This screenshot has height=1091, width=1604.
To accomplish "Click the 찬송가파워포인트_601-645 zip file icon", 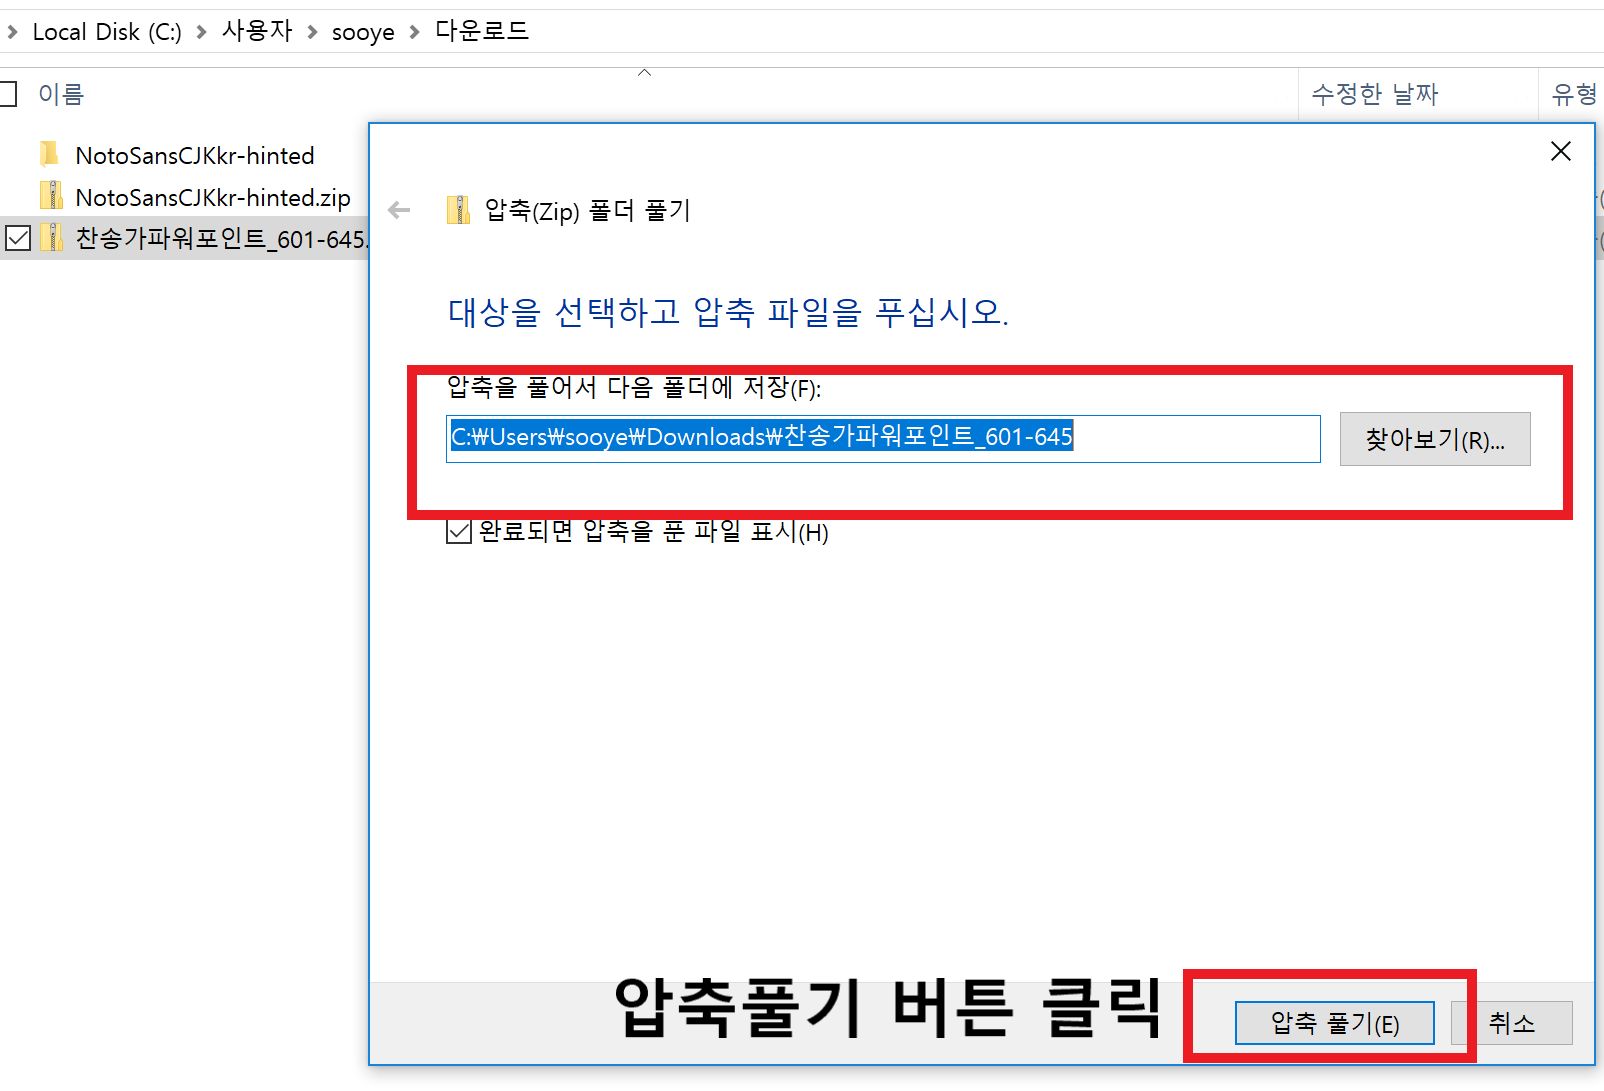I will [51, 239].
